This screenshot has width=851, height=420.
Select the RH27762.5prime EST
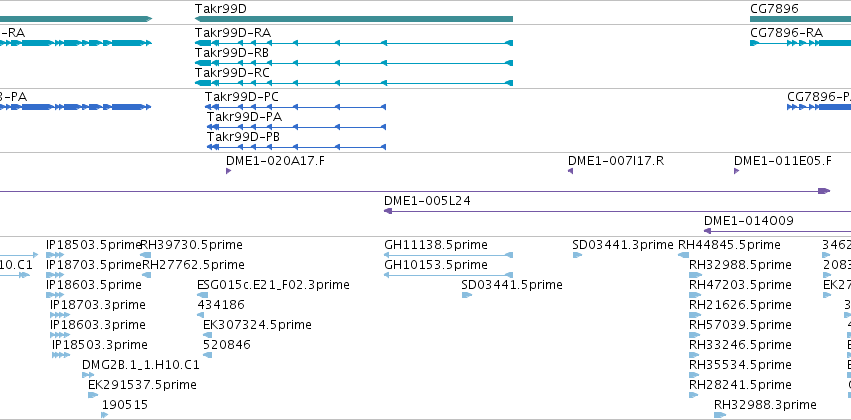click(147, 275)
